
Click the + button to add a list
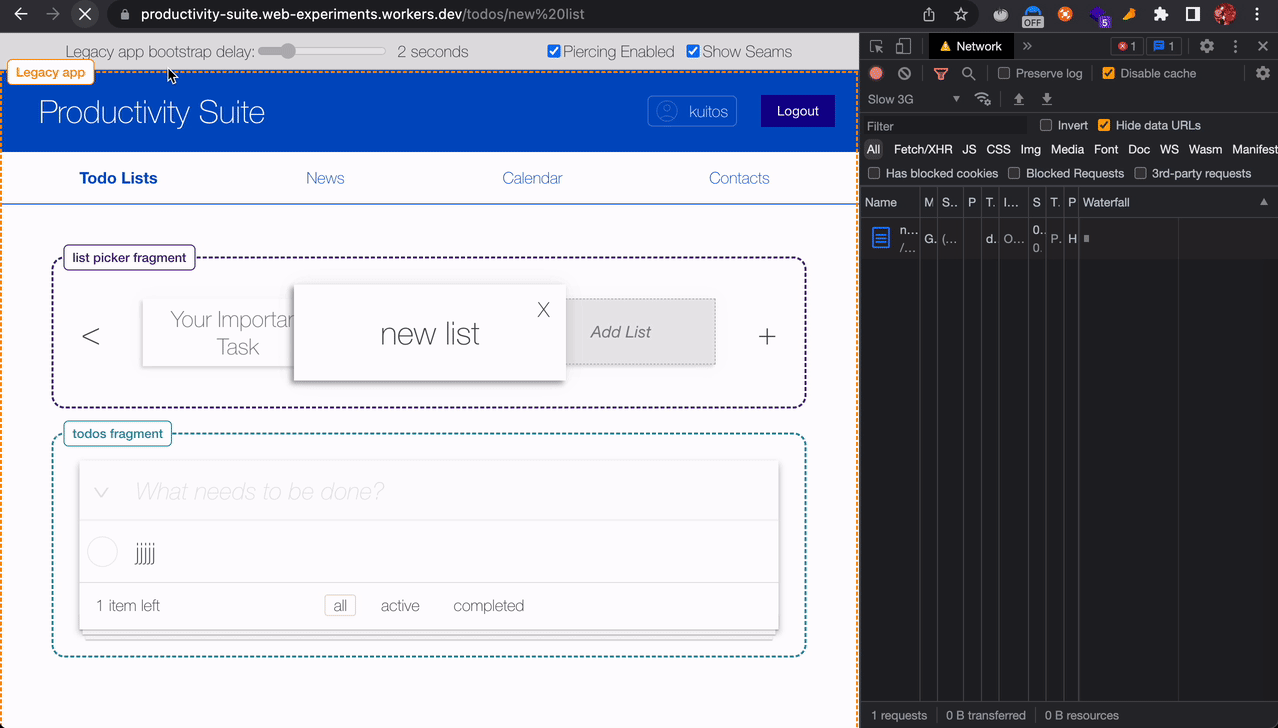pos(767,336)
